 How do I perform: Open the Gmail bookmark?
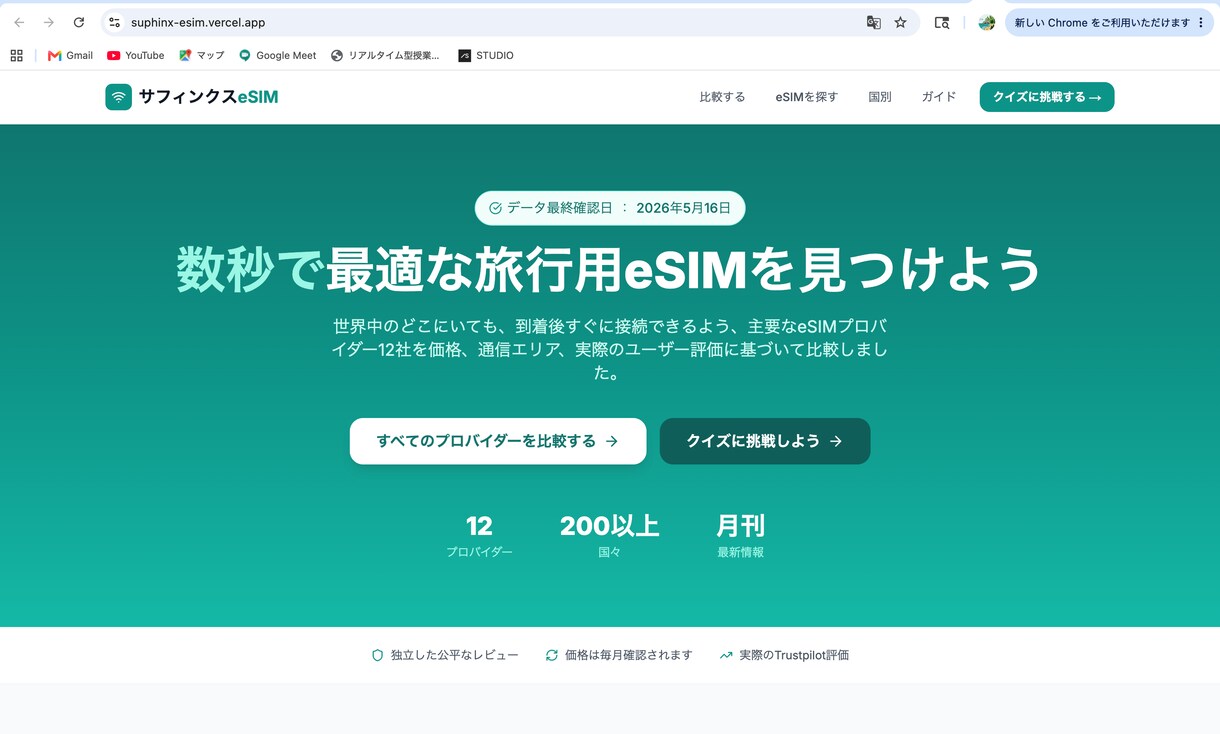click(70, 55)
